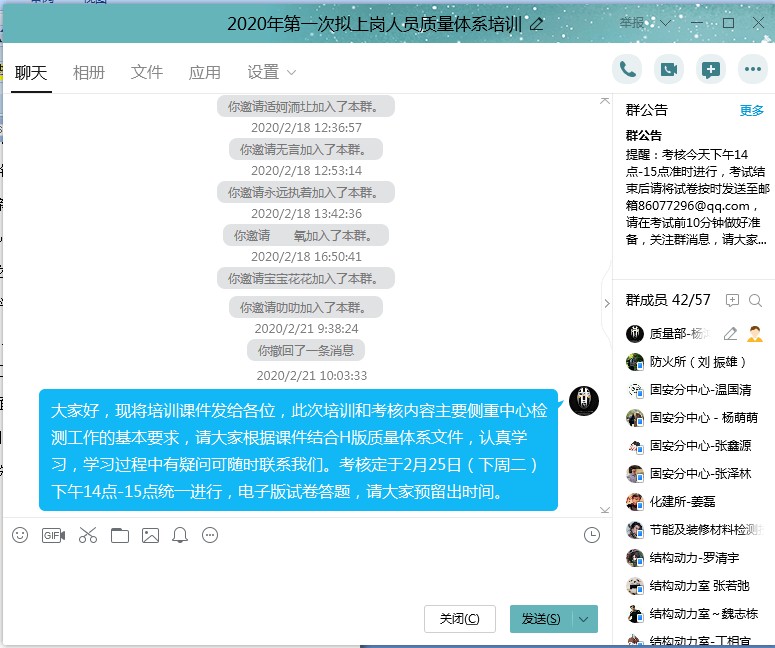The width and height of the screenshot is (775, 648).
Task: Select member 固安分中心-温国清 in list
Action: click(x=700, y=390)
